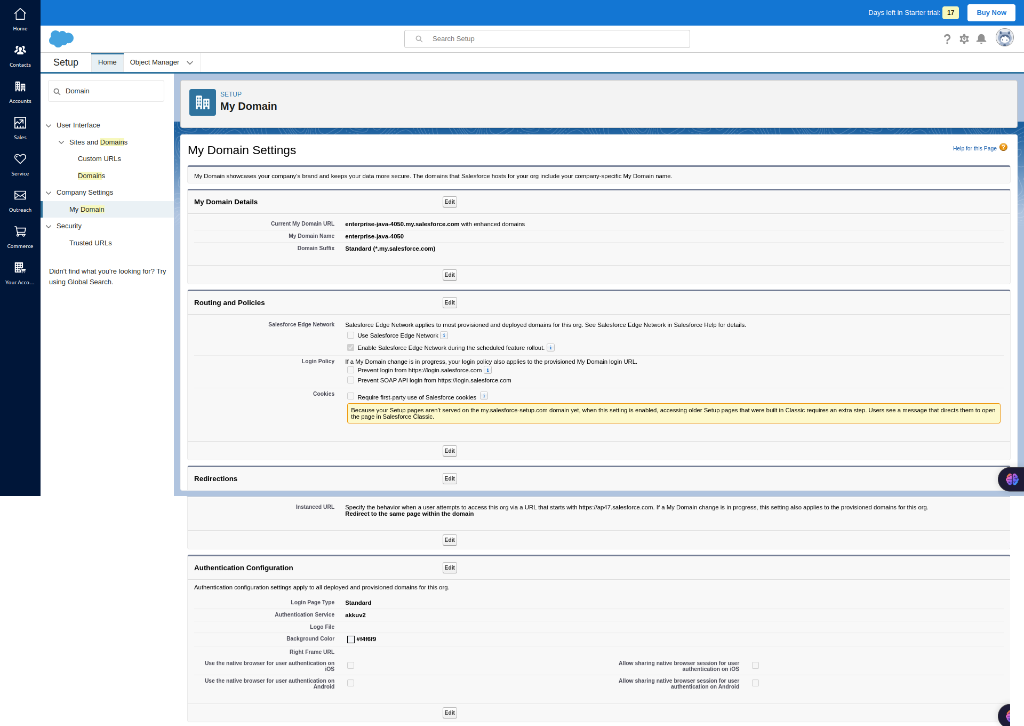Toggle Require first-party use of Salesforce cookies
Image resolution: width=1024 pixels, height=726 pixels.
pos(350,397)
